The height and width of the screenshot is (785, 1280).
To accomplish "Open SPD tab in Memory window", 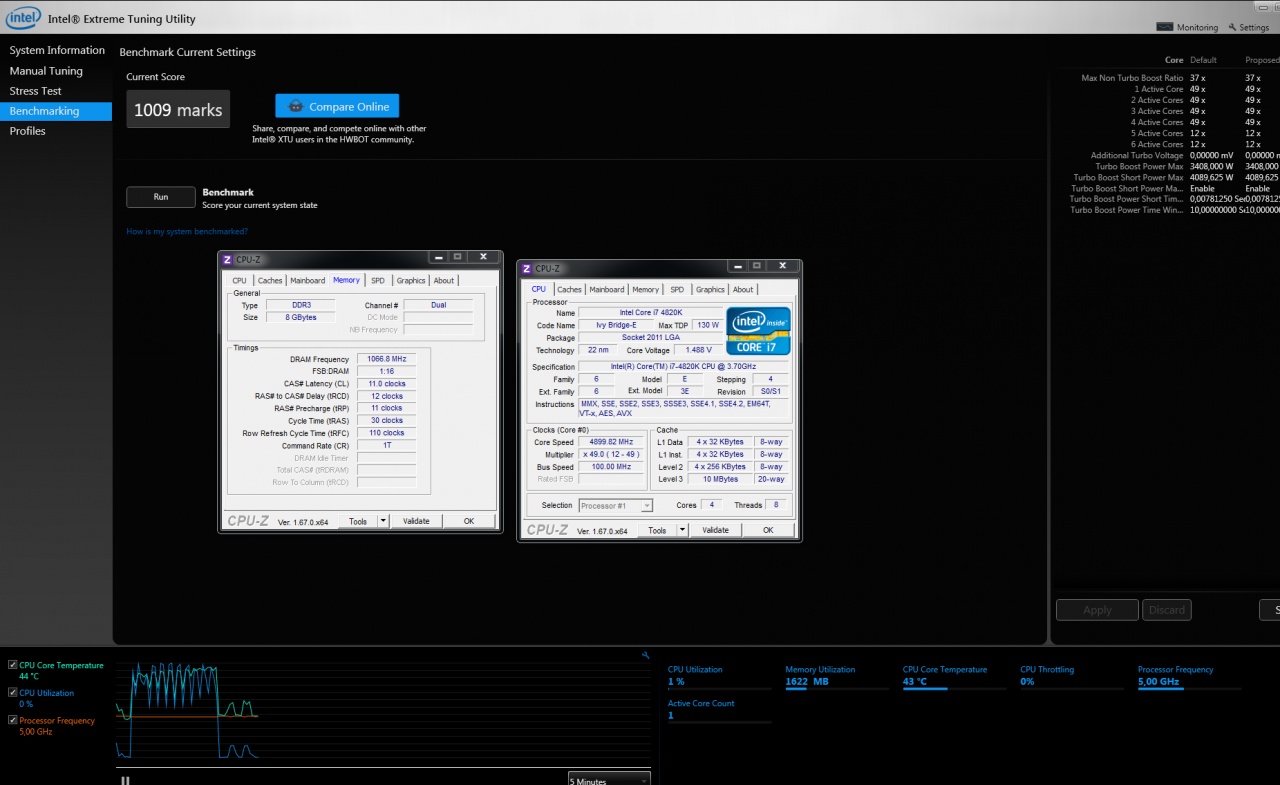I will [x=378, y=280].
